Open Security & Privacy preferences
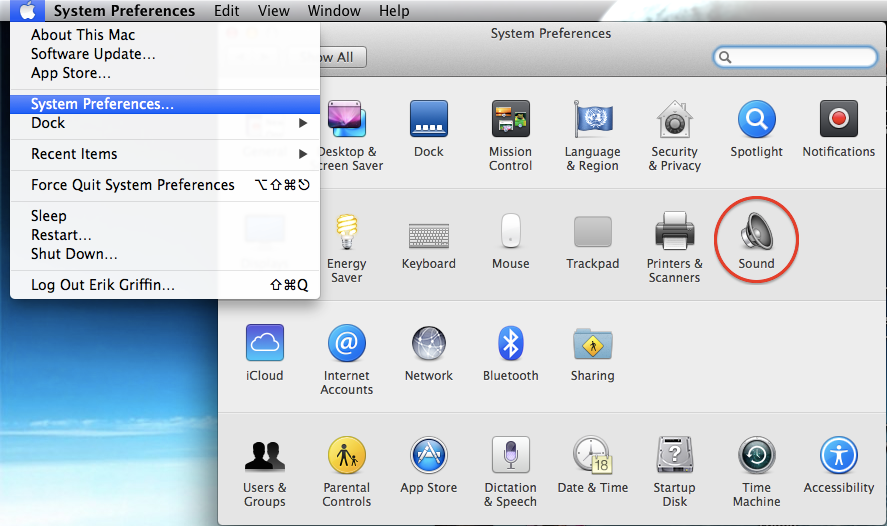The width and height of the screenshot is (887, 526). [x=674, y=136]
